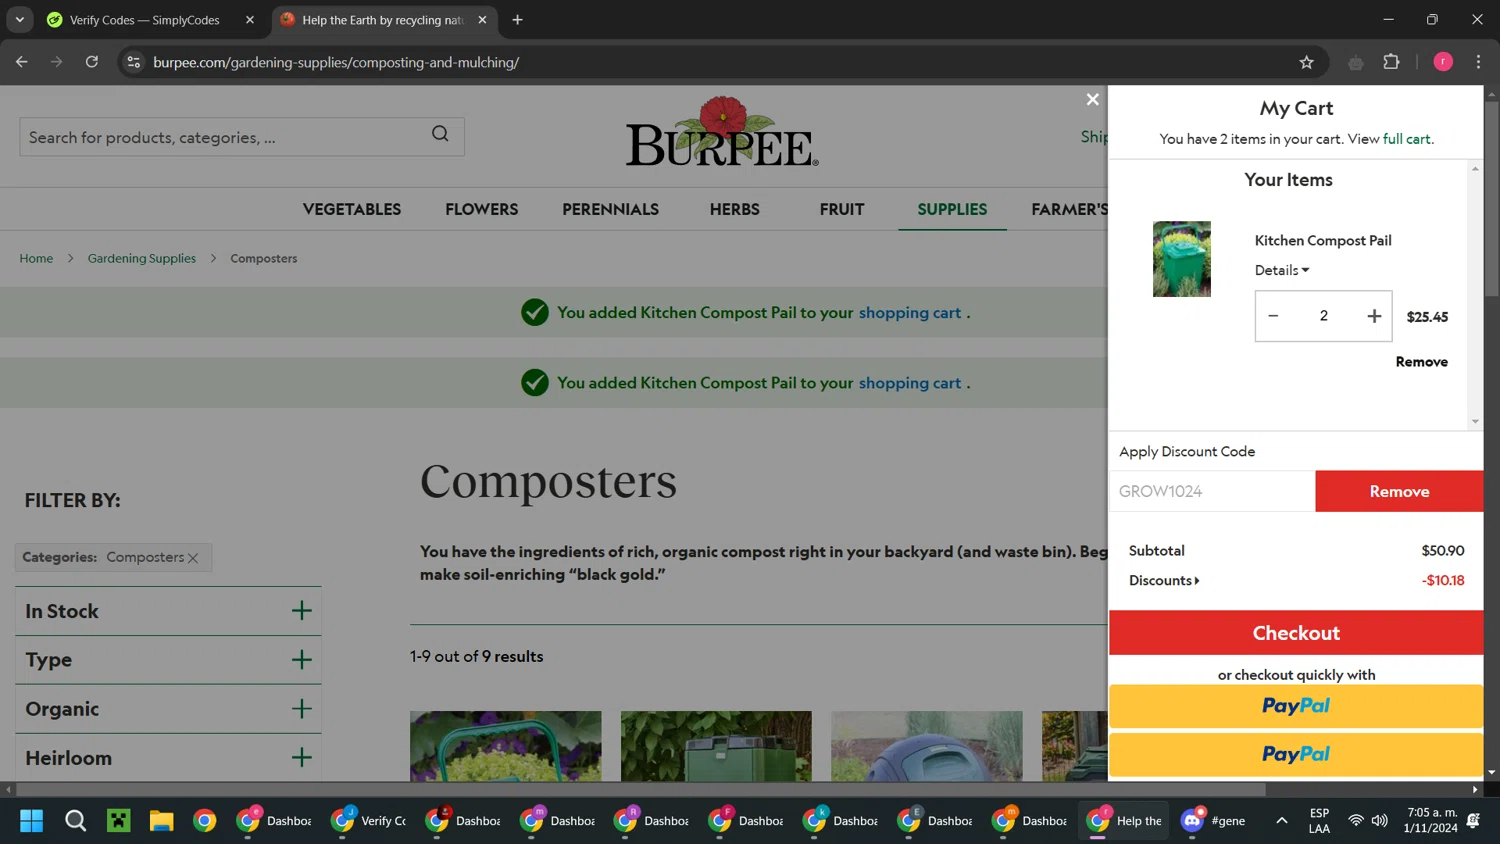Screen dimensions: 1500x844
Task: Increase Kitchen Compost Pail quantity with plus
Action: (1374, 316)
